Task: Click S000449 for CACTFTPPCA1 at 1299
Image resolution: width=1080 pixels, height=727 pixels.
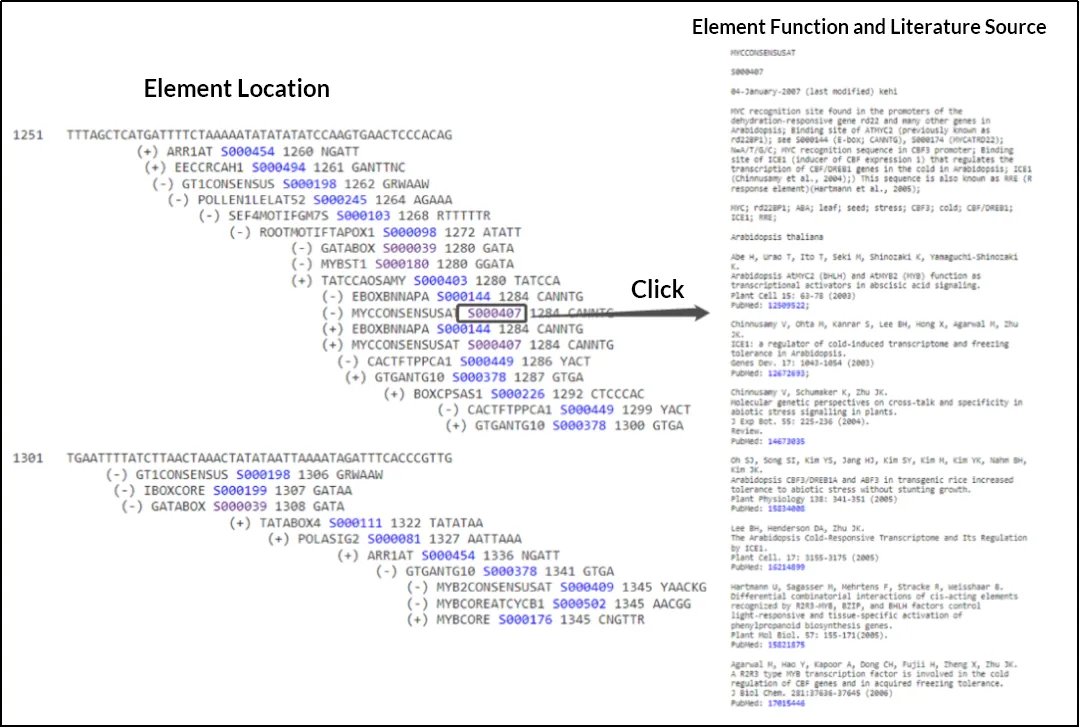Action: click(586, 409)
